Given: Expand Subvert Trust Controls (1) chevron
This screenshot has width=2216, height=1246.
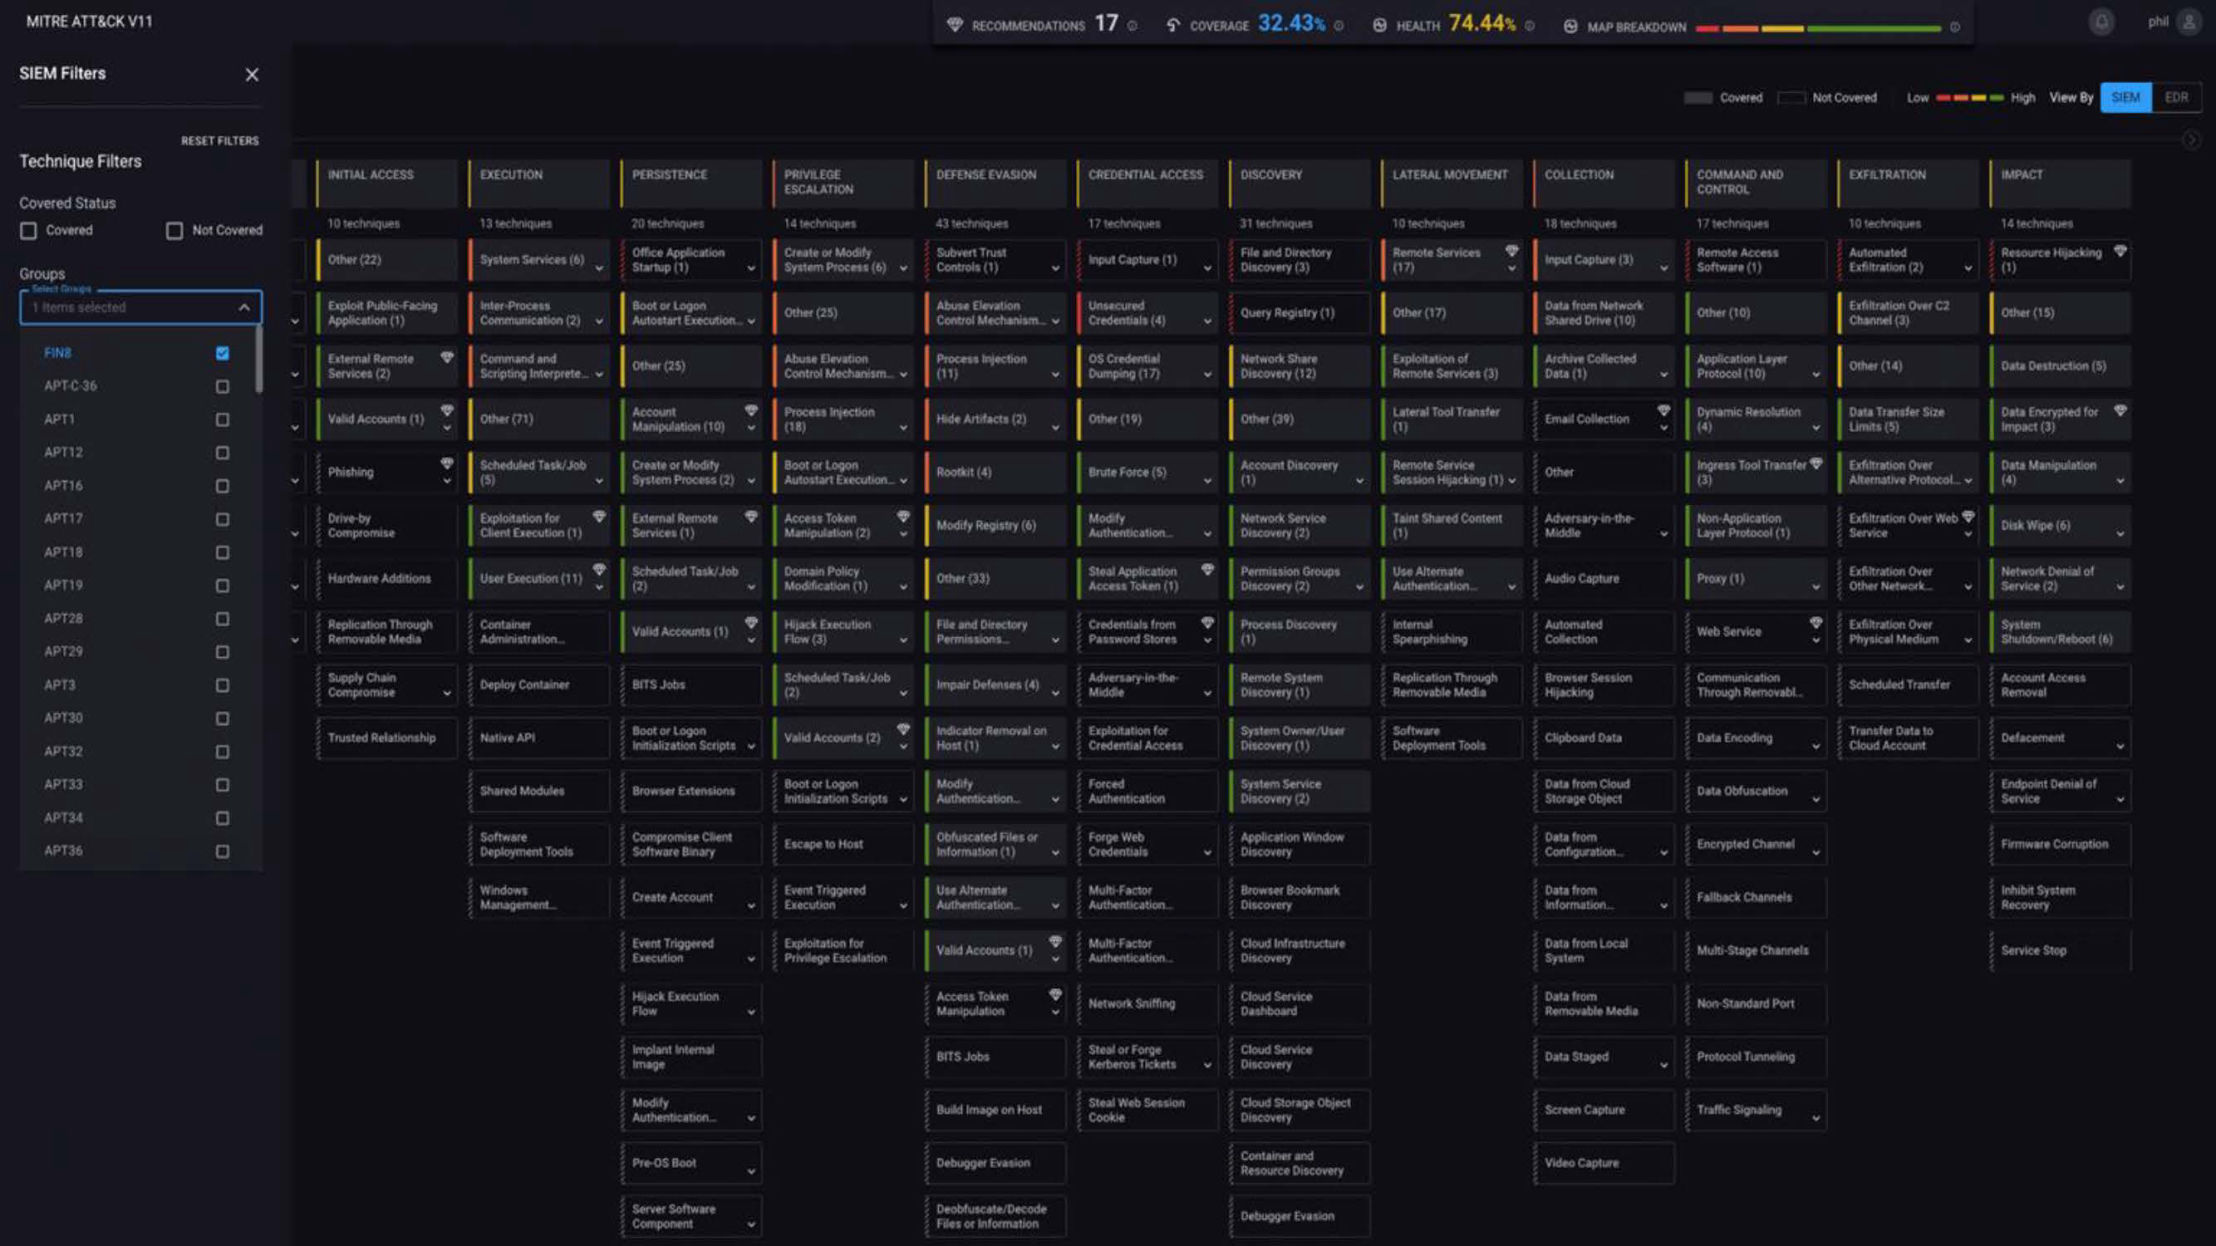Looking at the screenshot, I should click(x=1055, y=268).
